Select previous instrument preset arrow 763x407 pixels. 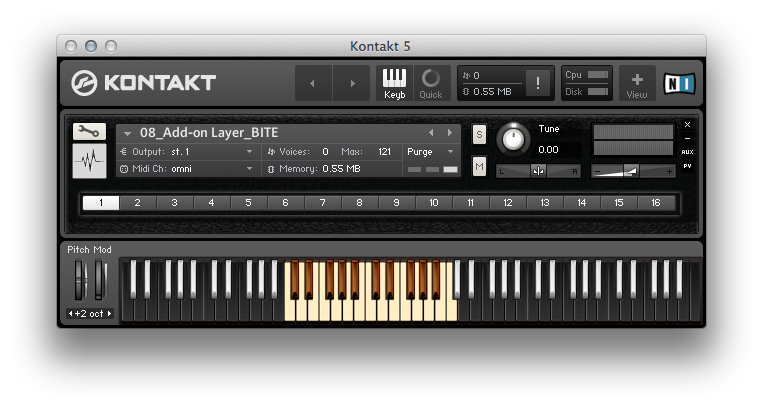coord(431,132)
